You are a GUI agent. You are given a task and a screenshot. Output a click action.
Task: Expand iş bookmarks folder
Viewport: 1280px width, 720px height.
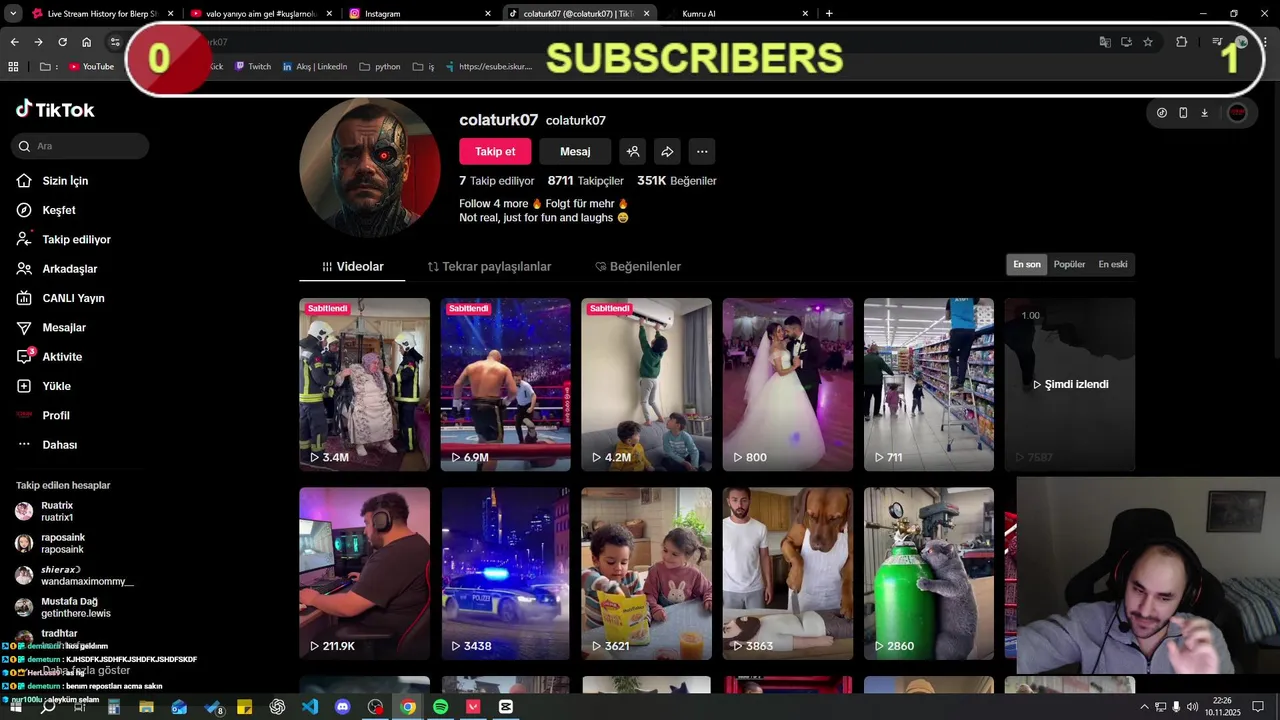(423, 67)
